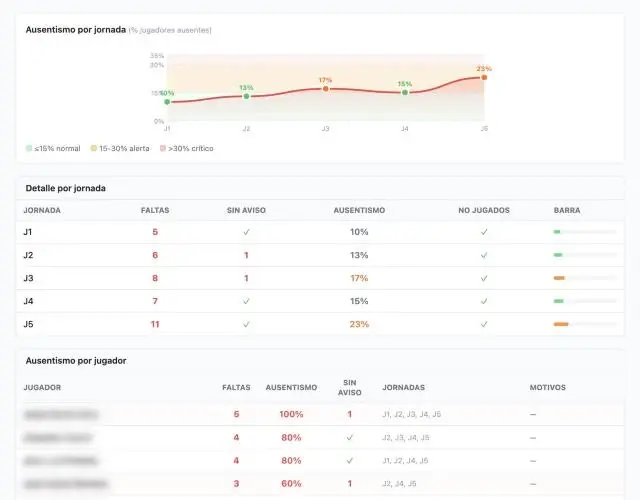640x500 pixels.
Task: Select the J3 row label
Action: [28, 278]
